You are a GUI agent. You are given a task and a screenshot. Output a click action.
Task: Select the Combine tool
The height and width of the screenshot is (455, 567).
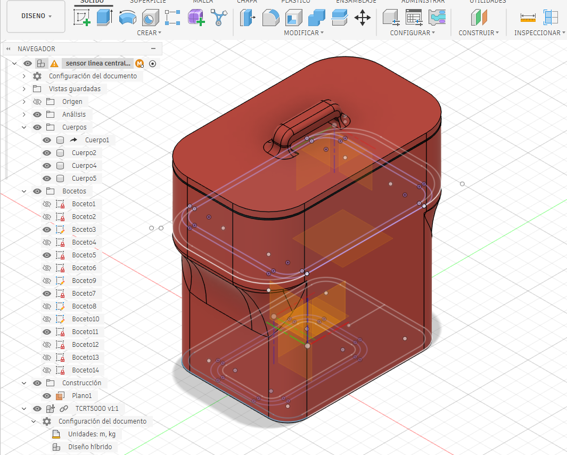[316, 17]
